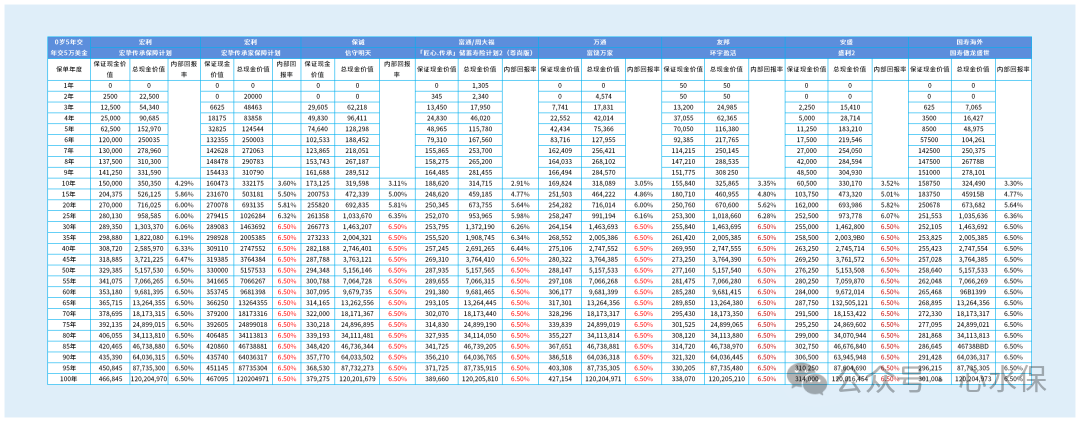This screenshot has width=1080, height=422.
Task: Select the return rate '6.44%'
Action: 519,249
